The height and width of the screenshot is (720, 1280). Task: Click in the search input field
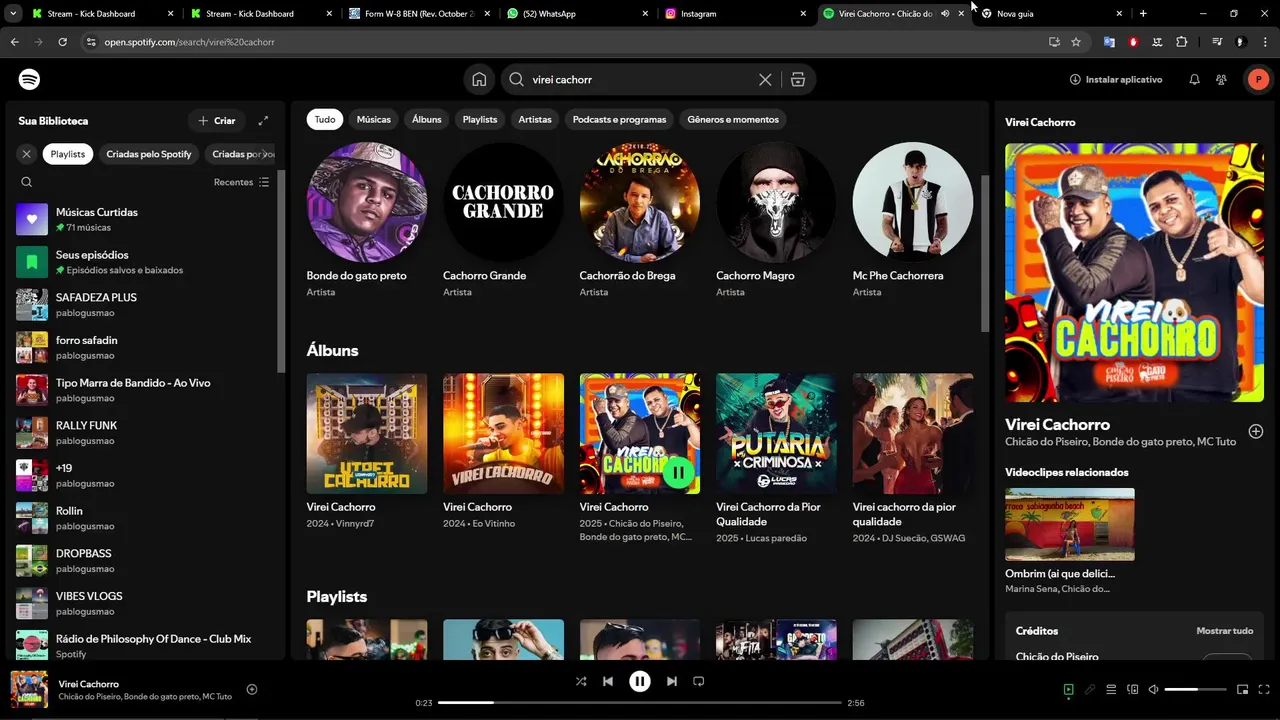[640, 80]
